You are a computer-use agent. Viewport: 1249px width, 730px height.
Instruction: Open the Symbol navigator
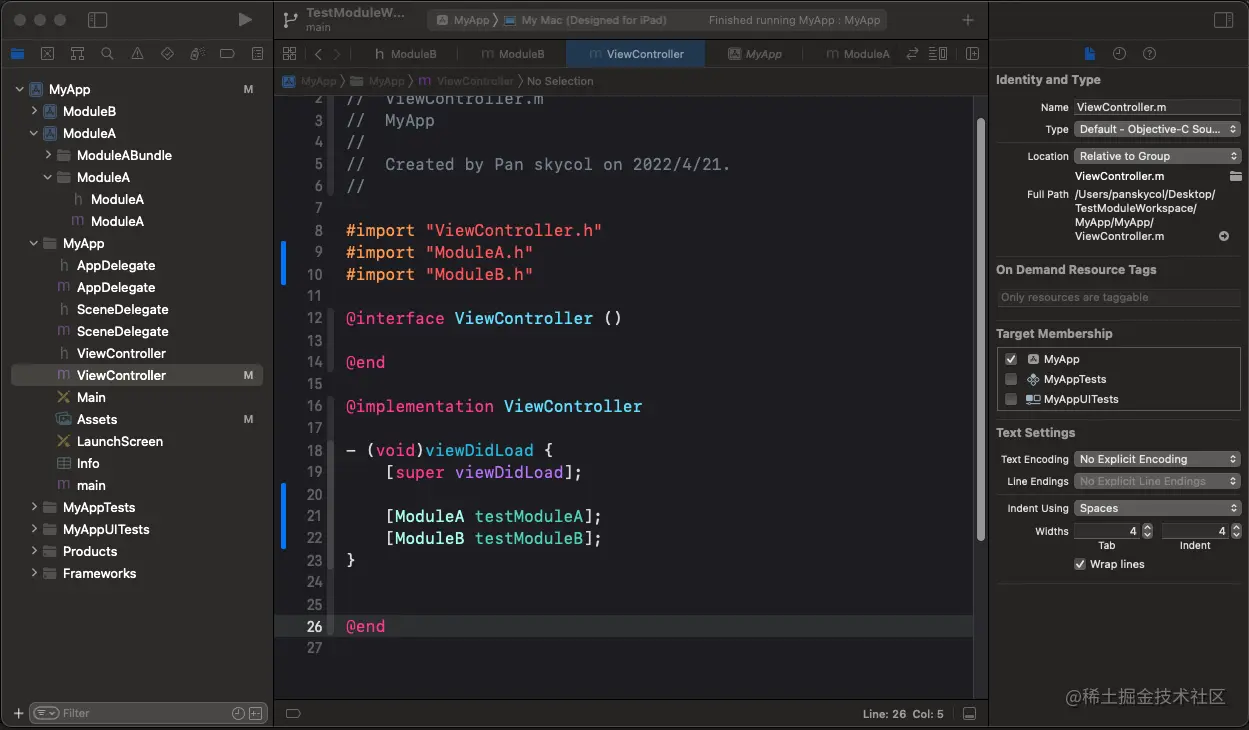point(77,54)
